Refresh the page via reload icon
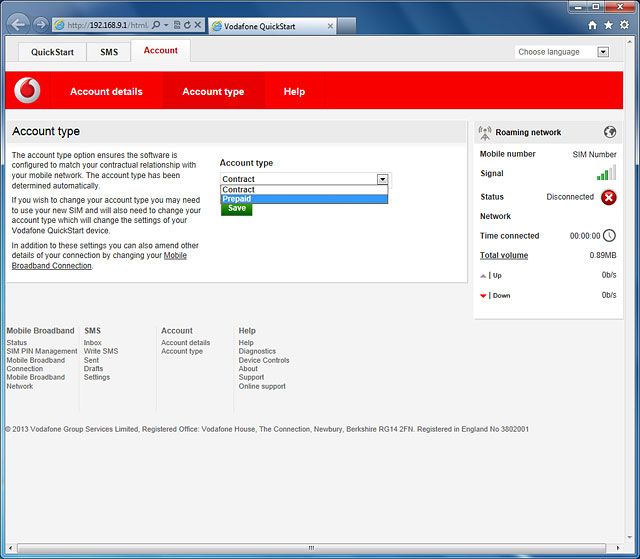Screen dimensions: 640x559 [x=187, y=25]
